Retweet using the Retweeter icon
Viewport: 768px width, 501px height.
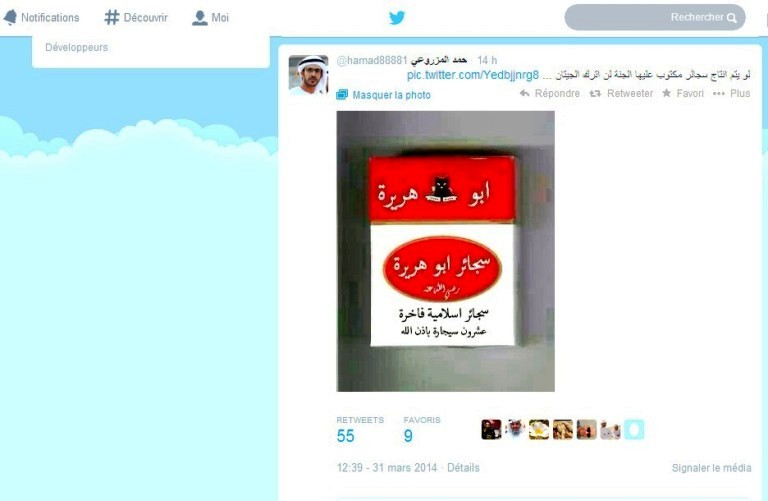(x=595, y=93)
